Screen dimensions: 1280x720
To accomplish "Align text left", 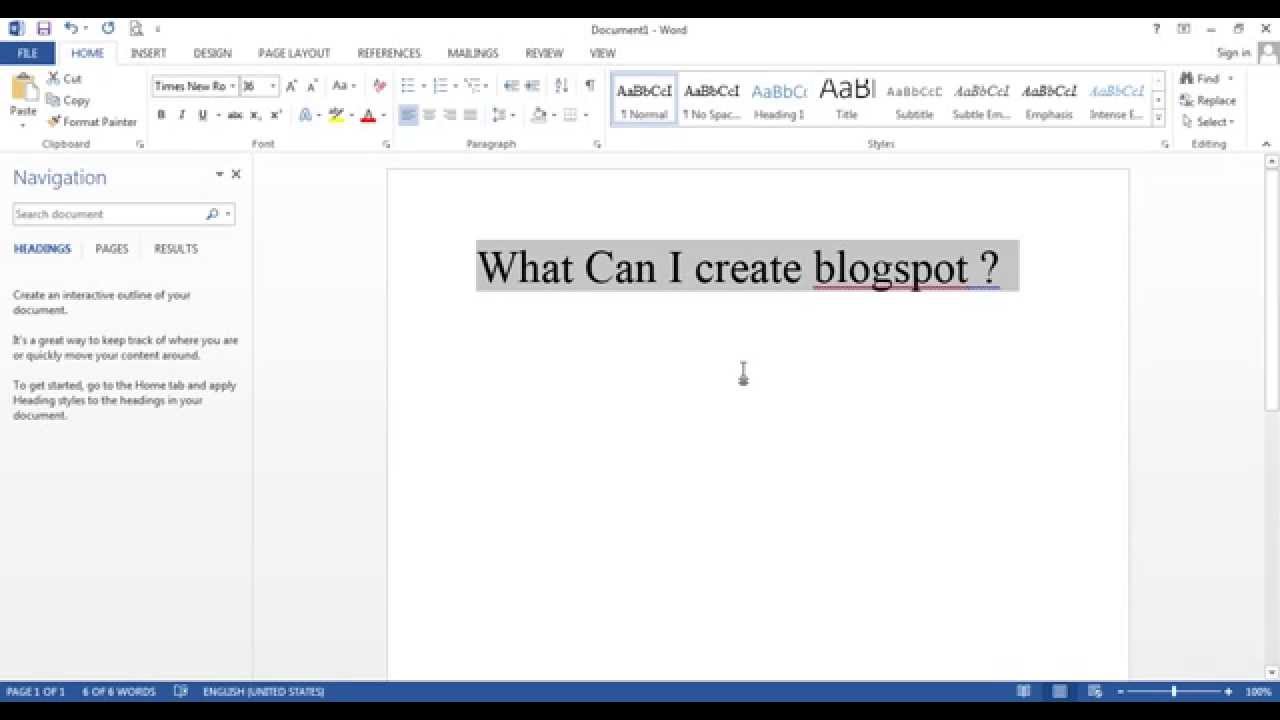I will coord(408,116).
